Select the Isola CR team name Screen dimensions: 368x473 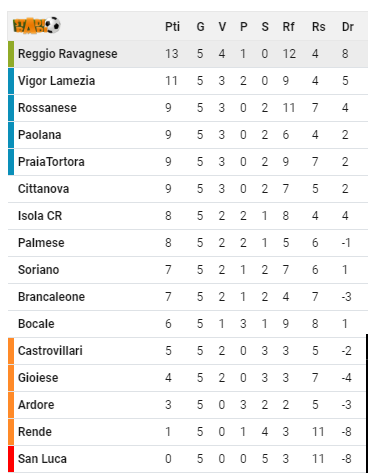(40, 216)
